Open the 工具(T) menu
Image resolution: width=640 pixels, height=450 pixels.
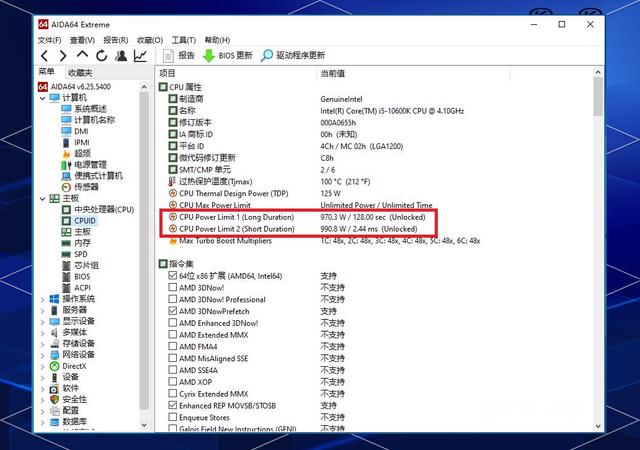183,40
